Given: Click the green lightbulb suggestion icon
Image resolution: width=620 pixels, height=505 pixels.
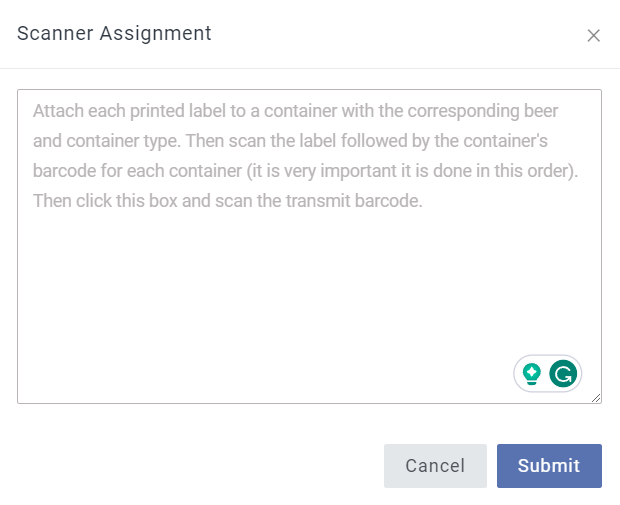Looking at the screenshot, I should coord(532,374).
